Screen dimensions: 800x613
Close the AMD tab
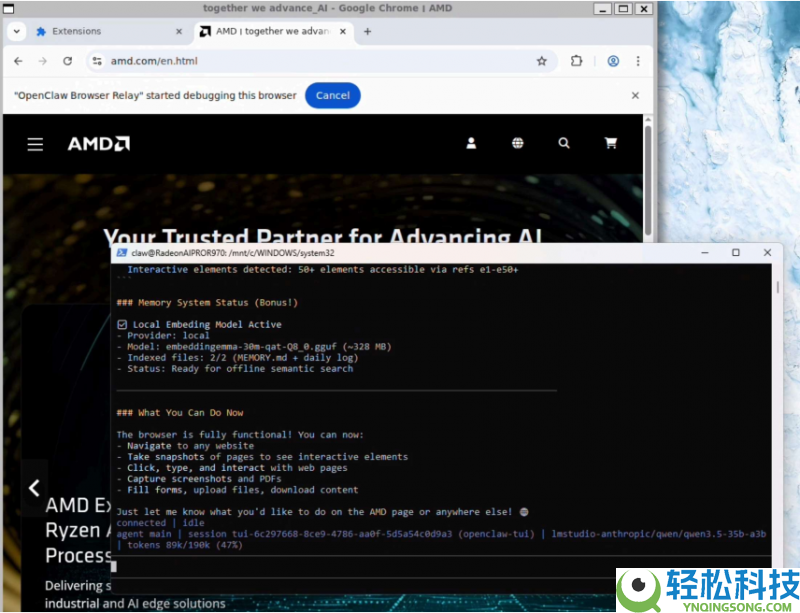coord(343,32)
